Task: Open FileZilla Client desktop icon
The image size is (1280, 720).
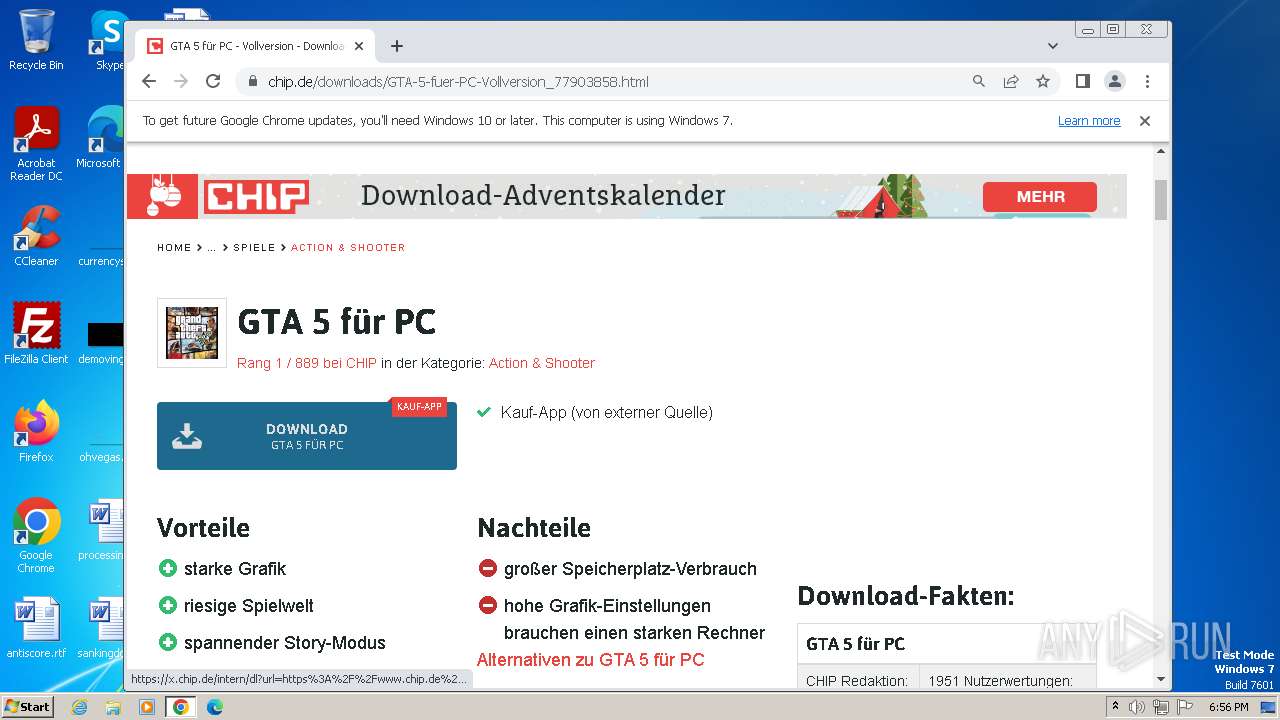Action: click(36, 333)
